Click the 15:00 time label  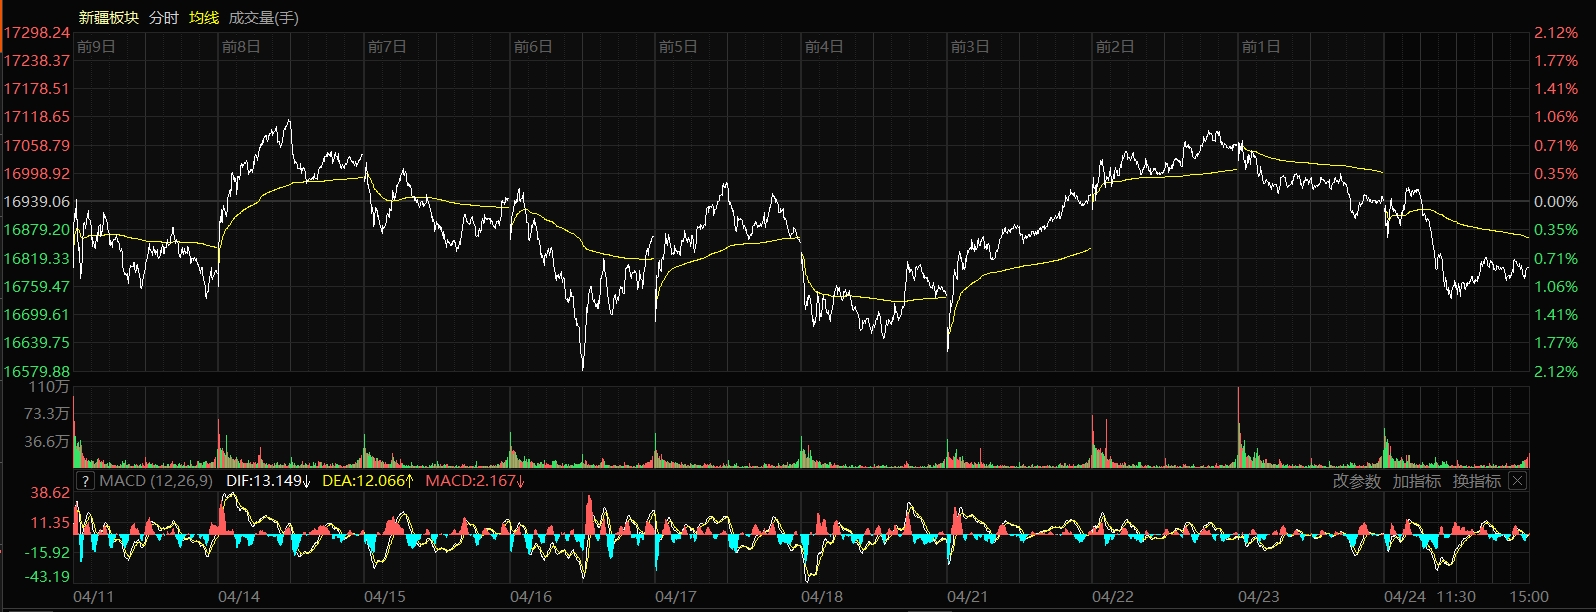(1530, 597)
